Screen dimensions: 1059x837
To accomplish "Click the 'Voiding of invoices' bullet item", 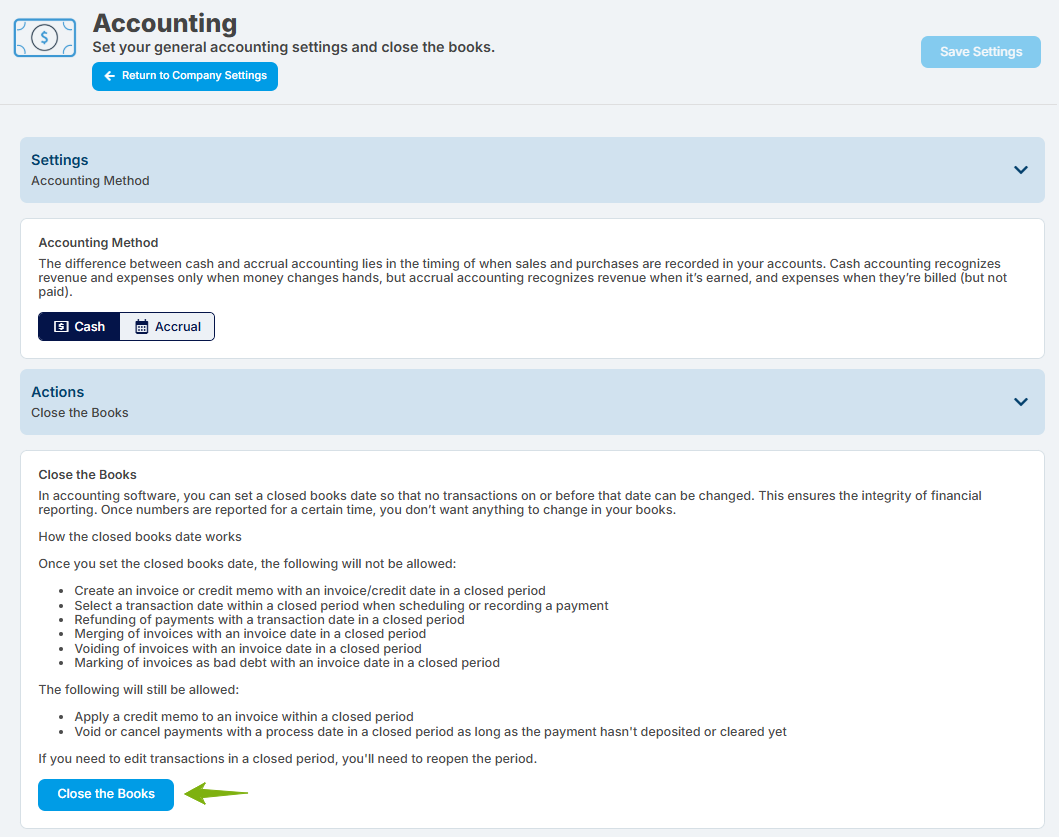I will point(248,649).
